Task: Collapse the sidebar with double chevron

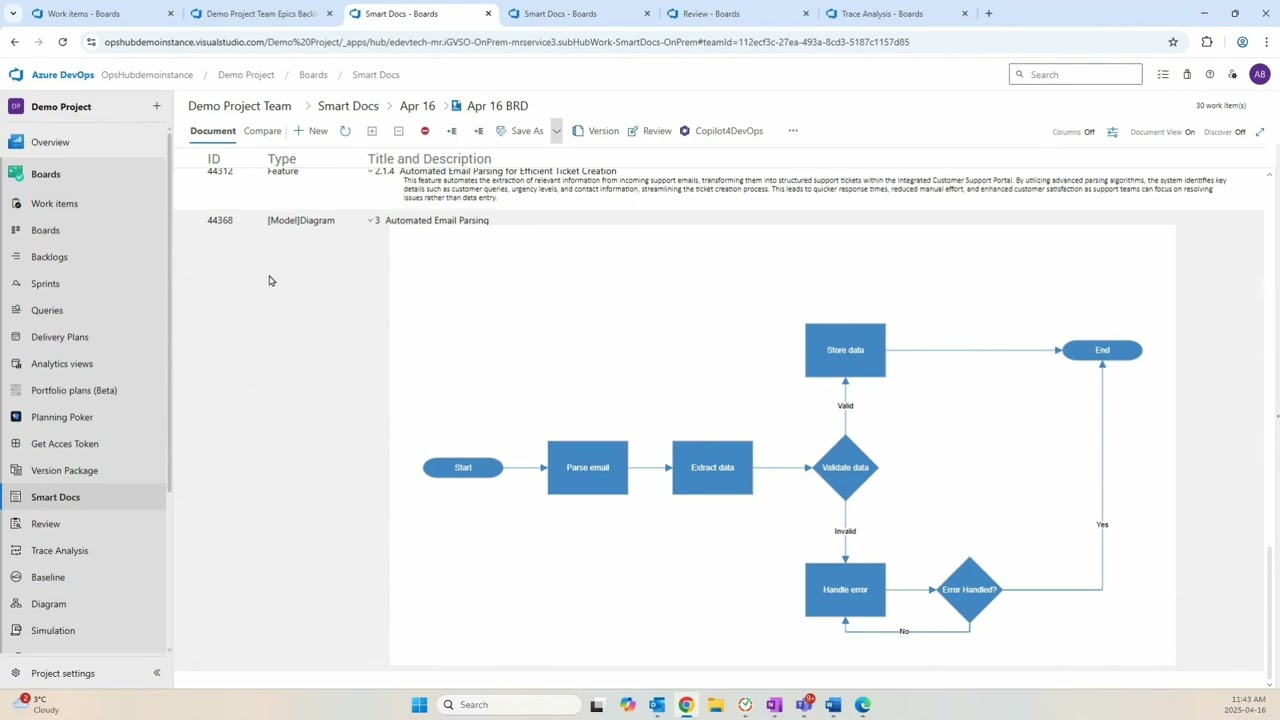Action: click(157, 673)
